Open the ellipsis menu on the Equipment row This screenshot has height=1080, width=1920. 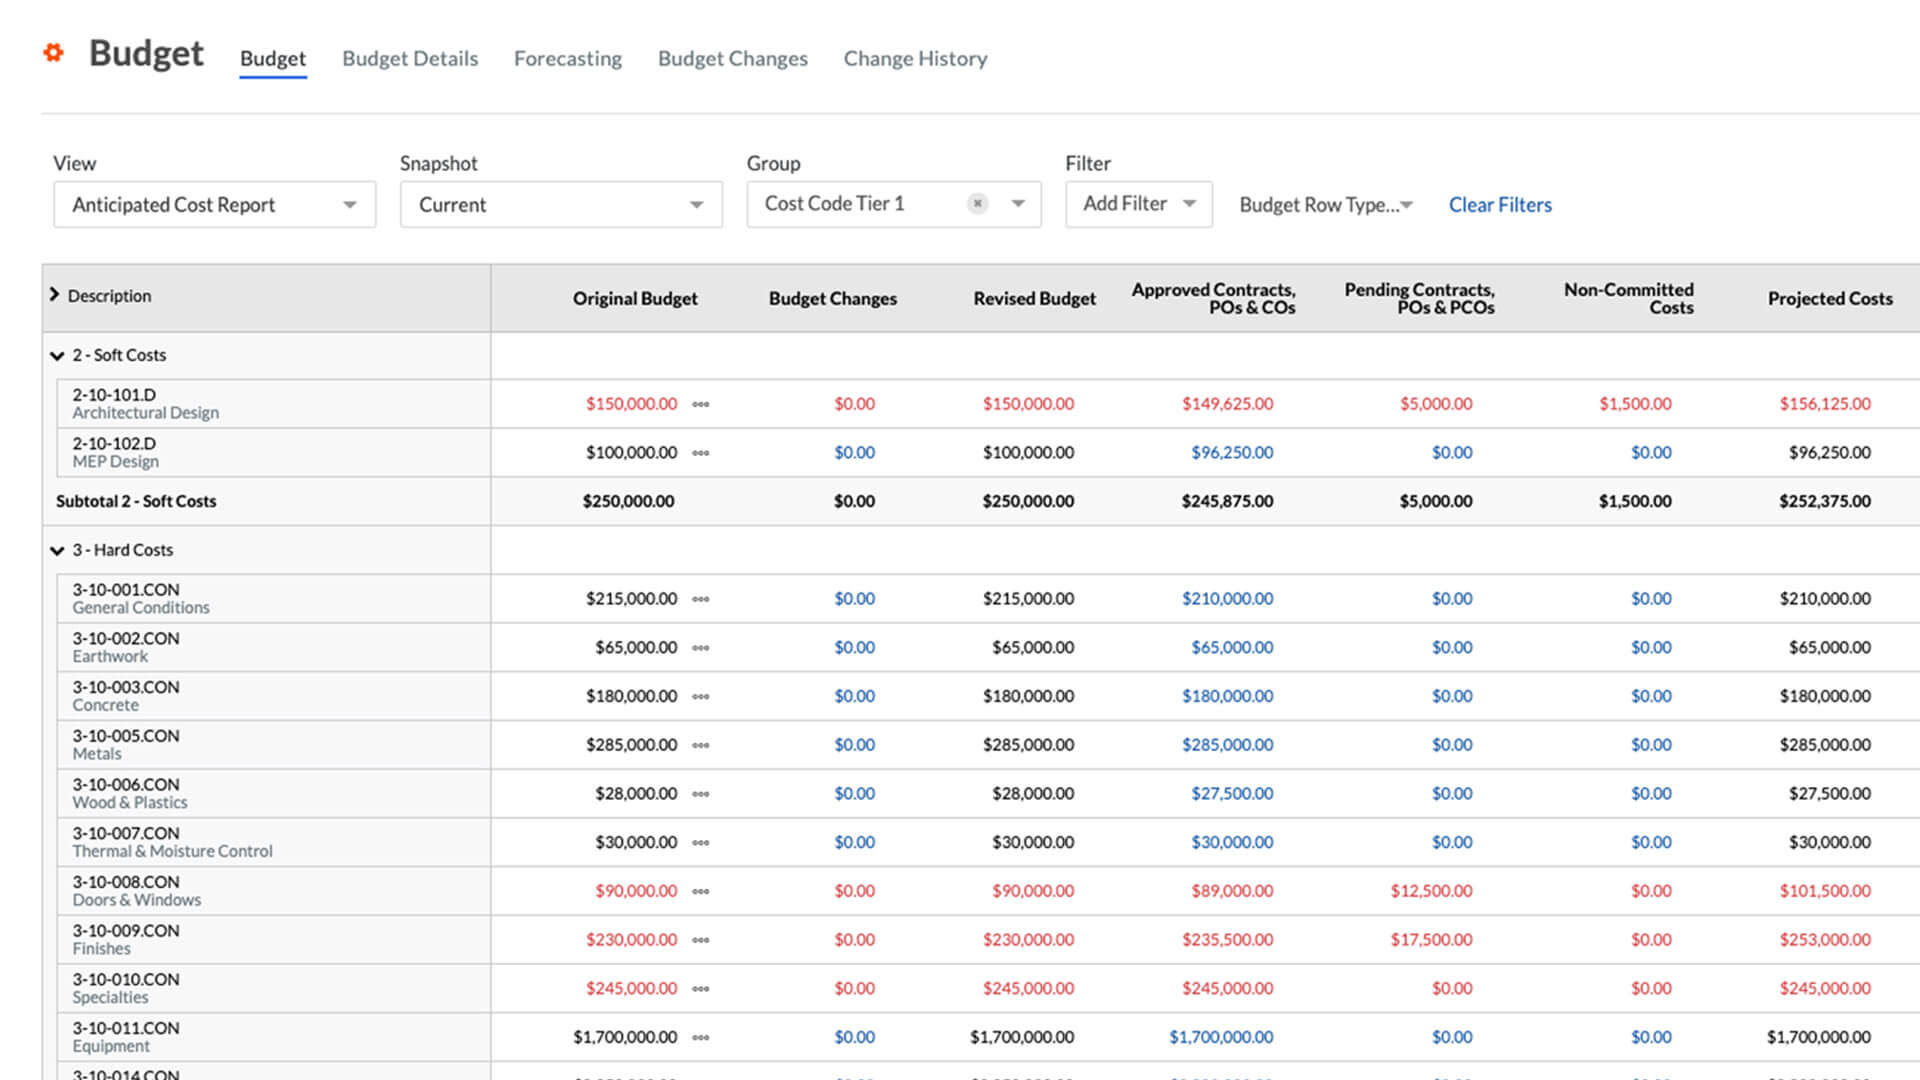(701, 1037)
